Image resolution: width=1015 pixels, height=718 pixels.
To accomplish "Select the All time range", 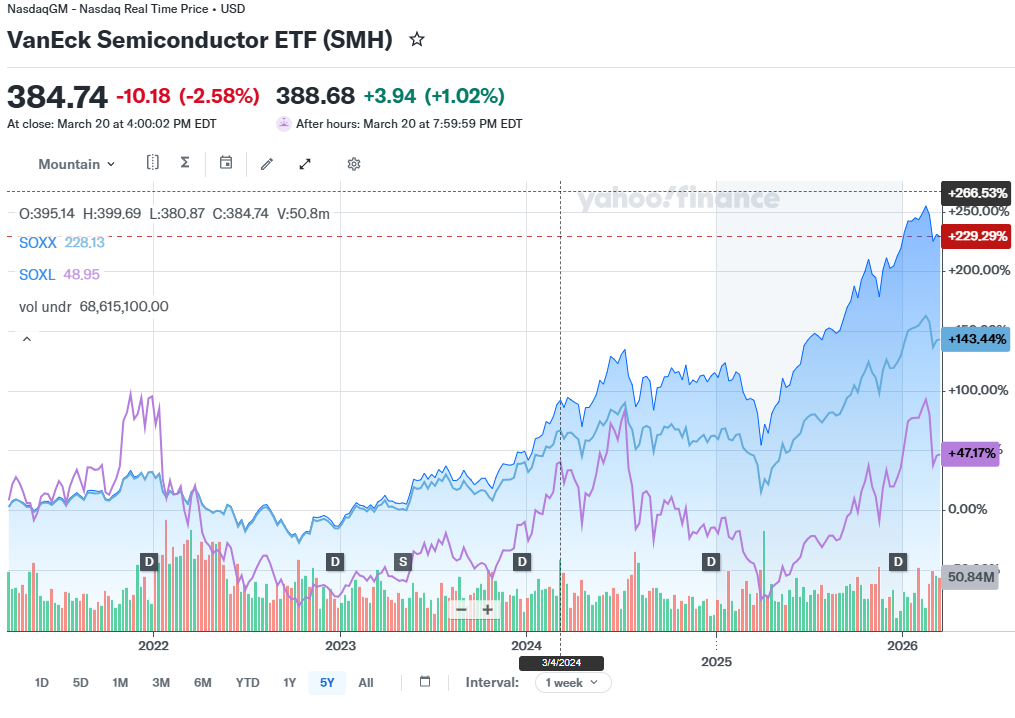I will point(366,682).
